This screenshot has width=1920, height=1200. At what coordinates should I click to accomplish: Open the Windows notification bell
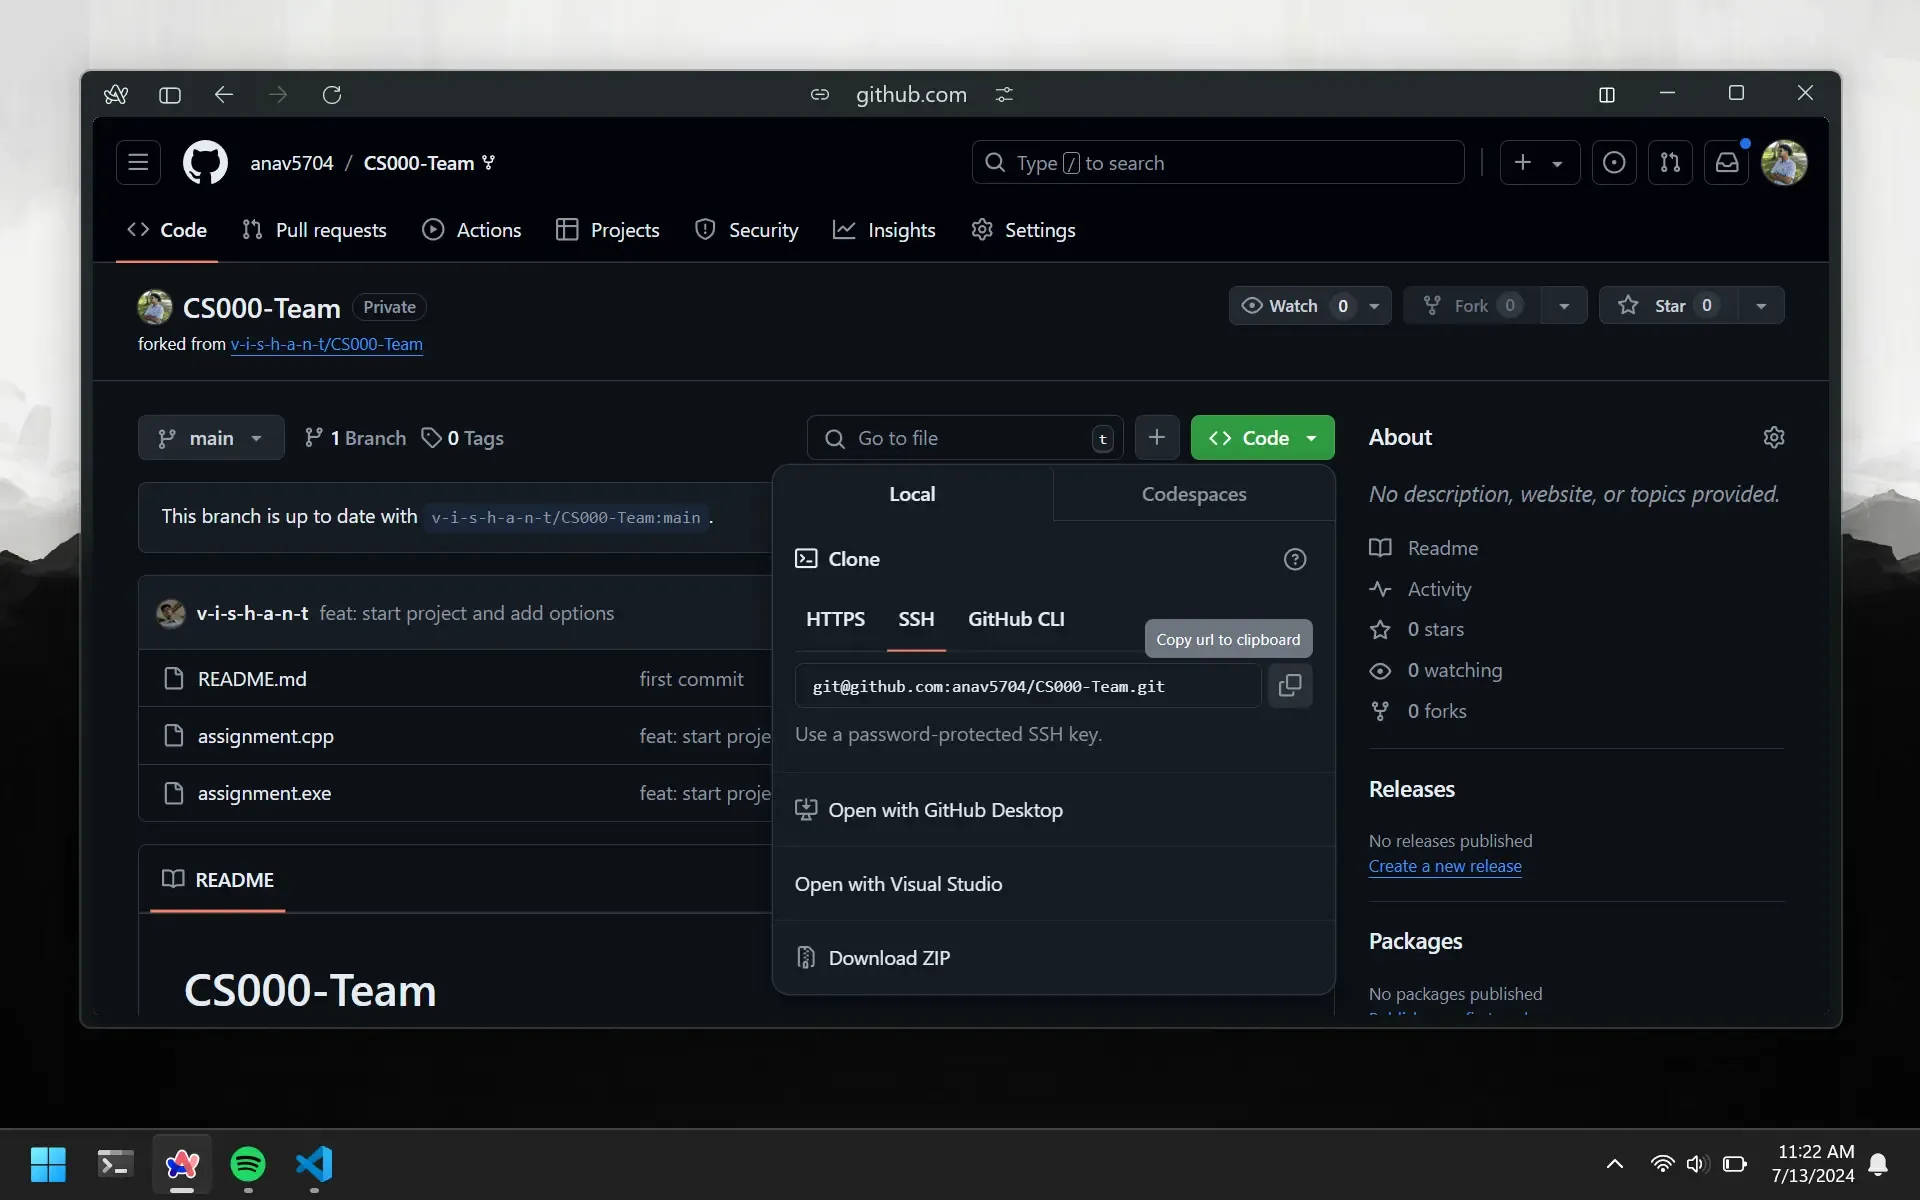pos(1878,1164)
